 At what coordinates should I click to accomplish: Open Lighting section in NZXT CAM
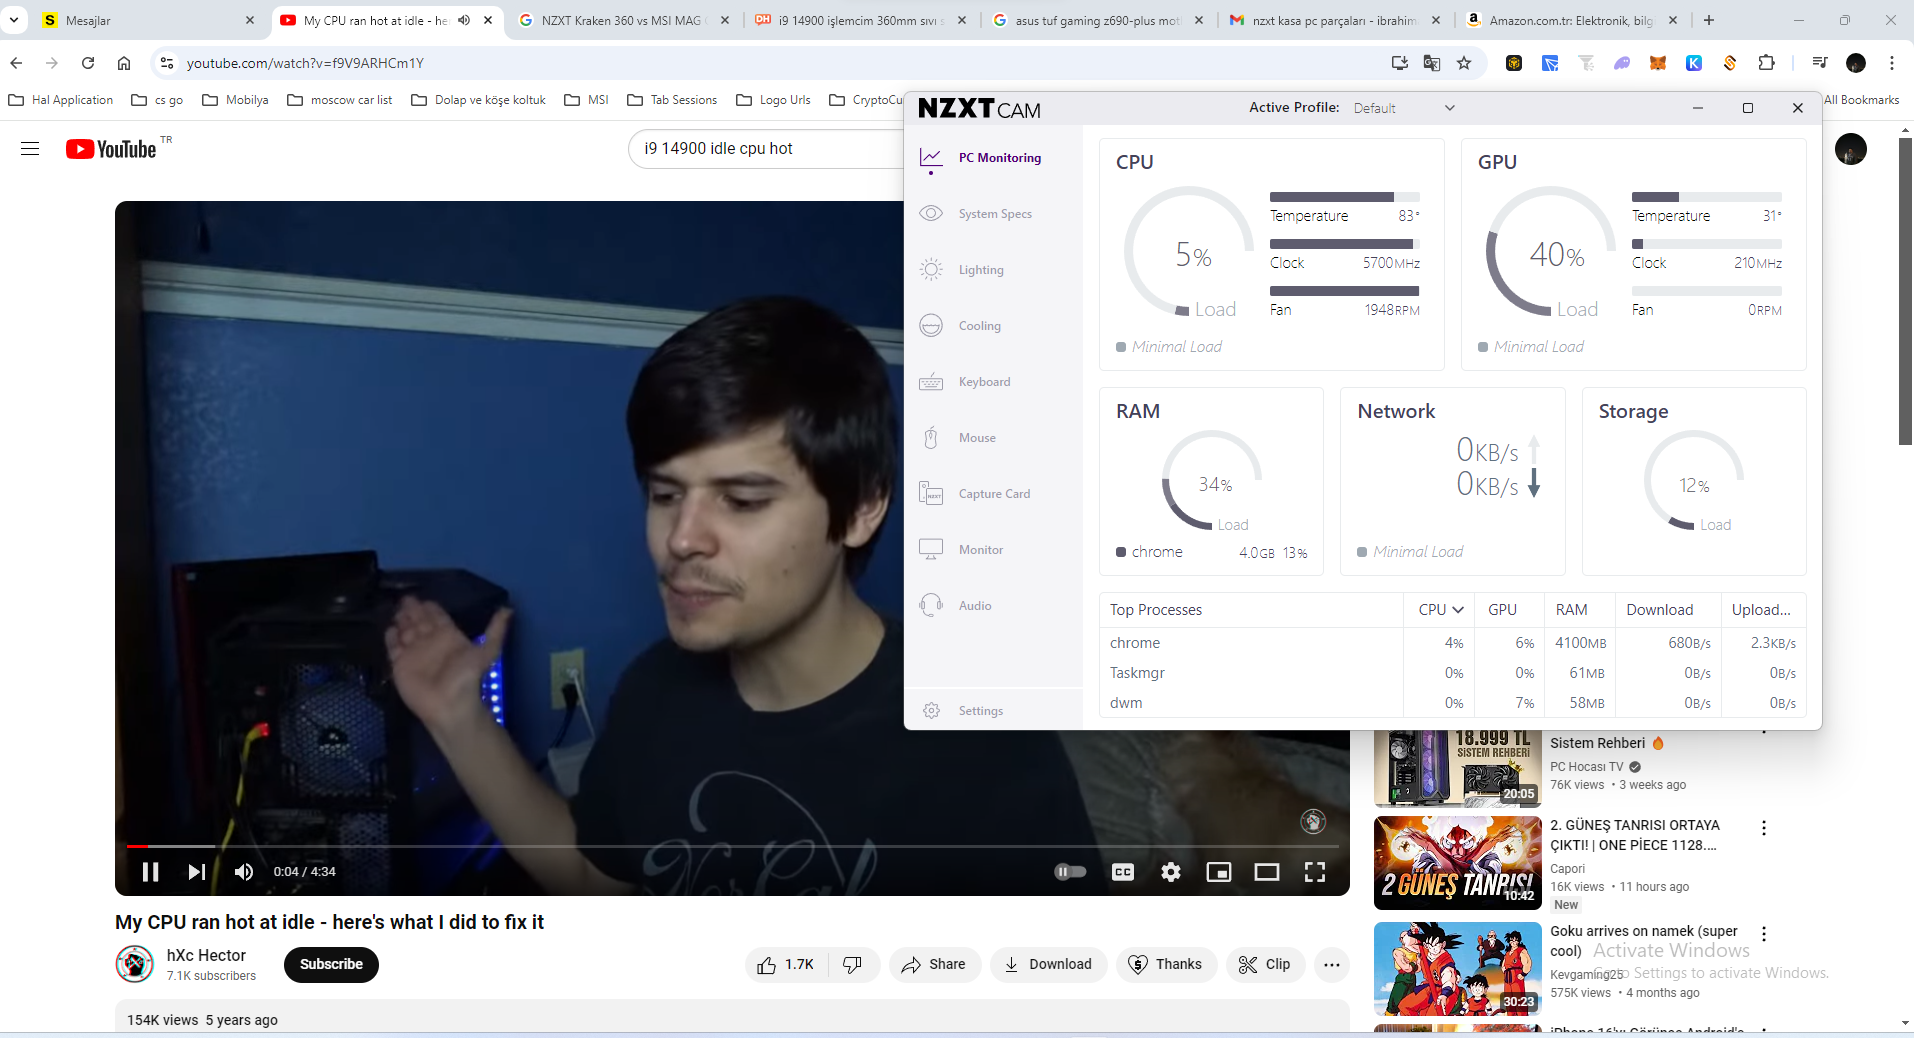click(x=962, y=270)
